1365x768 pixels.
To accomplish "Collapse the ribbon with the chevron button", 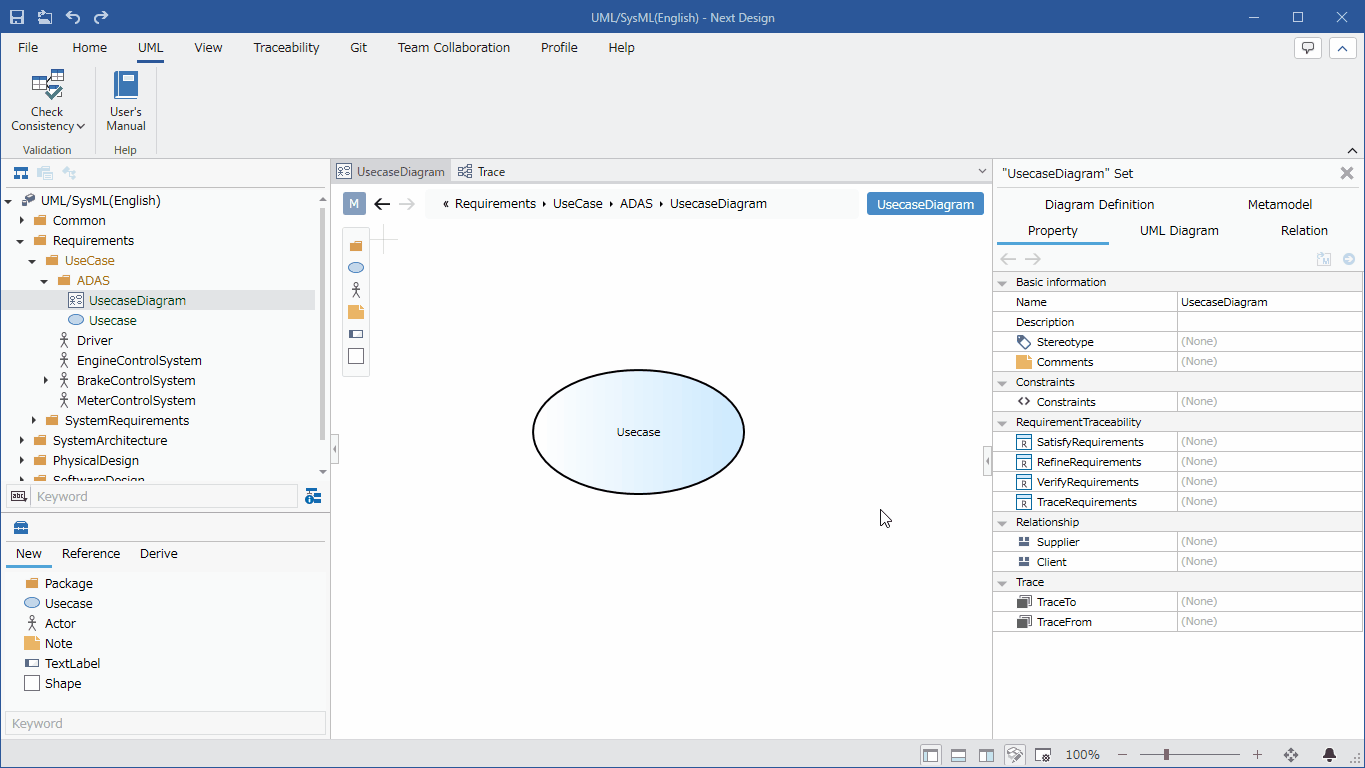I will (1343, 48).
